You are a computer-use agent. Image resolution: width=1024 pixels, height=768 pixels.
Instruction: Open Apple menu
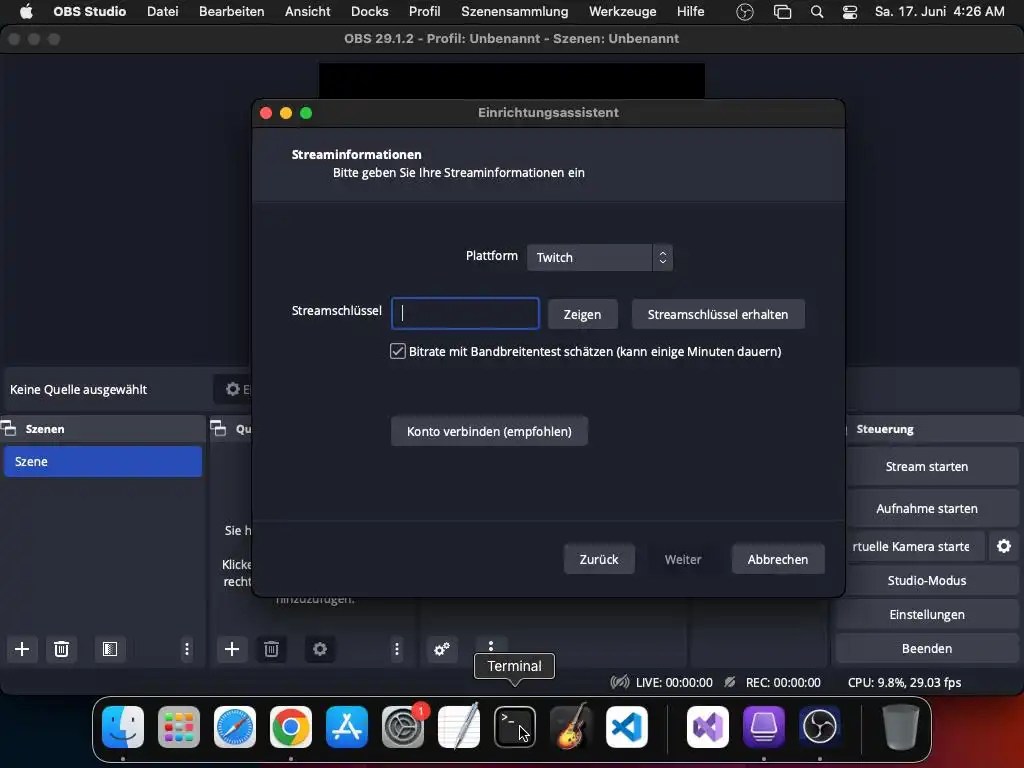click(25, 12)
